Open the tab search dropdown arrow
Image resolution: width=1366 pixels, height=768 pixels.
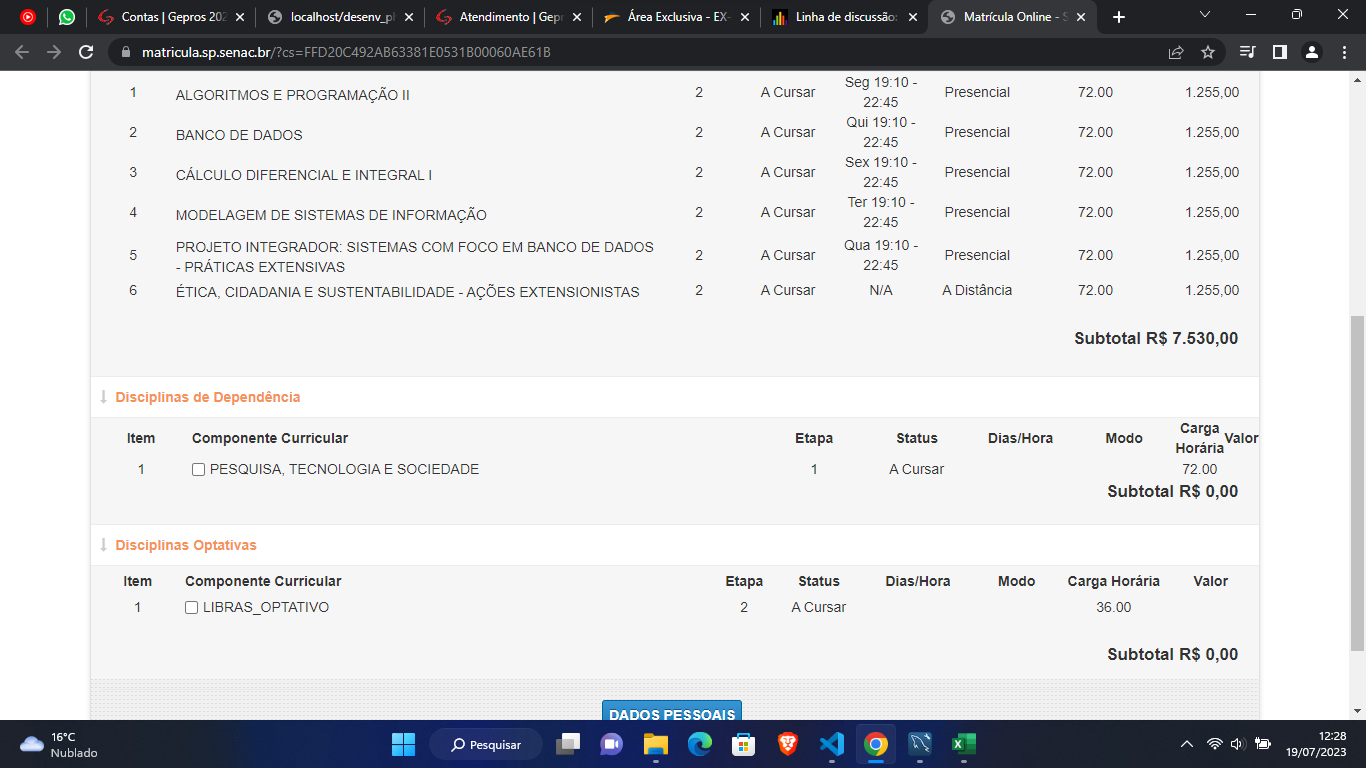[x=1205, y=16]
